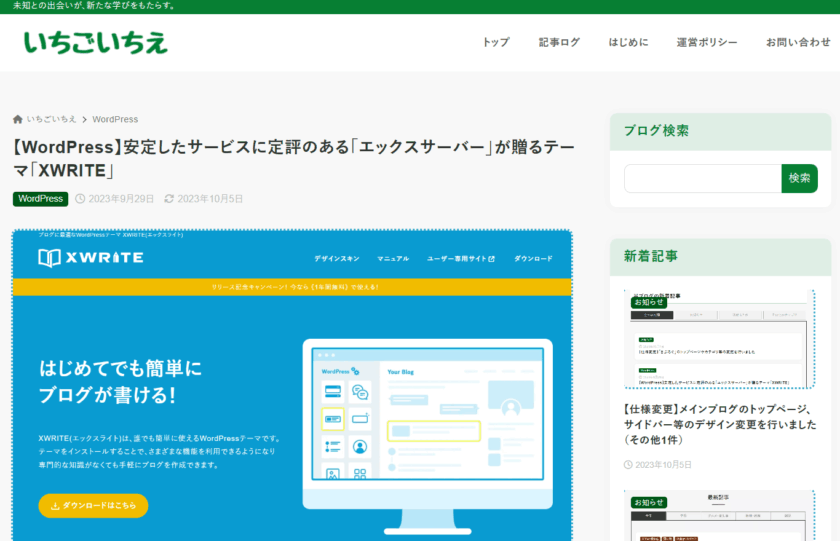840x541 pixels.
Task: Click the green 検索 button
Action: click(x=799, y=178)
